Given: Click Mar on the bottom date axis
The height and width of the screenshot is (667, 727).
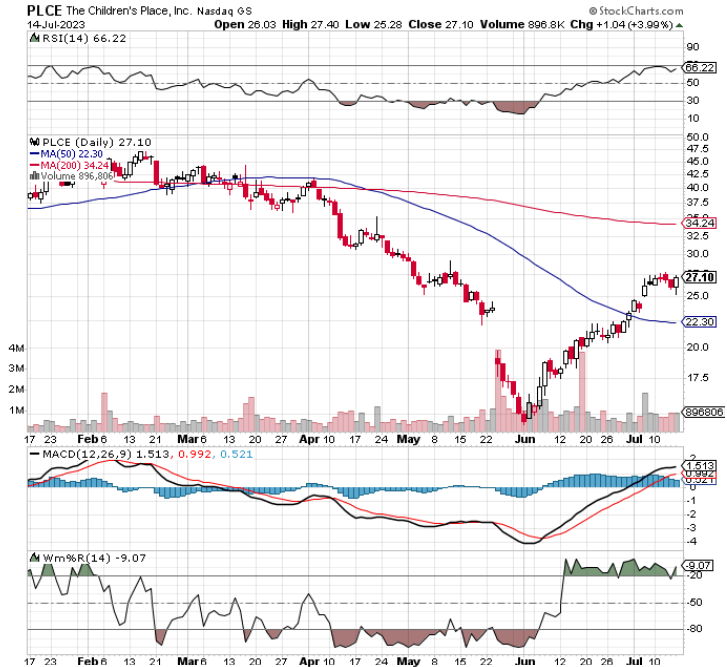Looking at the screenshot, I should [188, 661].
